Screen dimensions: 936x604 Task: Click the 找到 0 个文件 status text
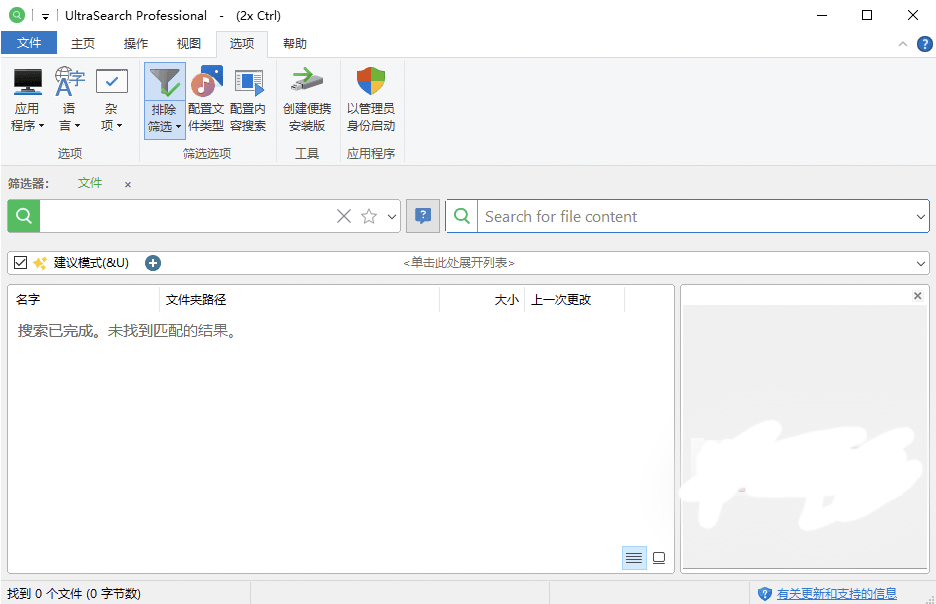pyautogui.click(x=74, y=594)
